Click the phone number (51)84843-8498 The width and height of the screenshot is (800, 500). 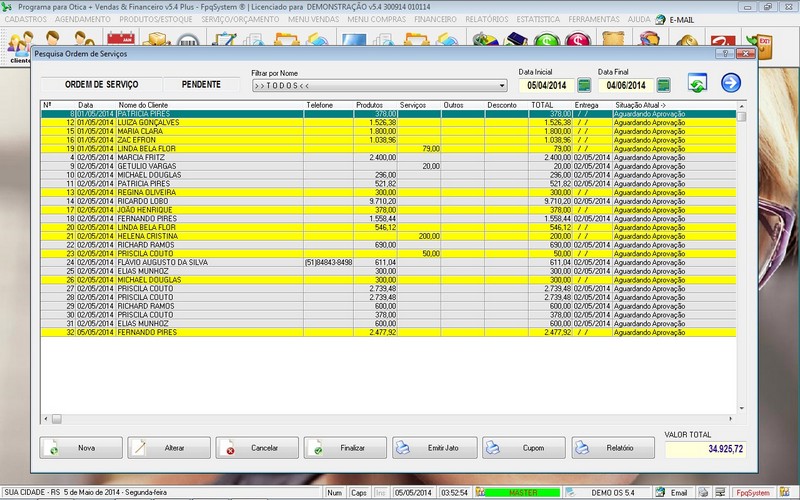[x=329, y=262]
